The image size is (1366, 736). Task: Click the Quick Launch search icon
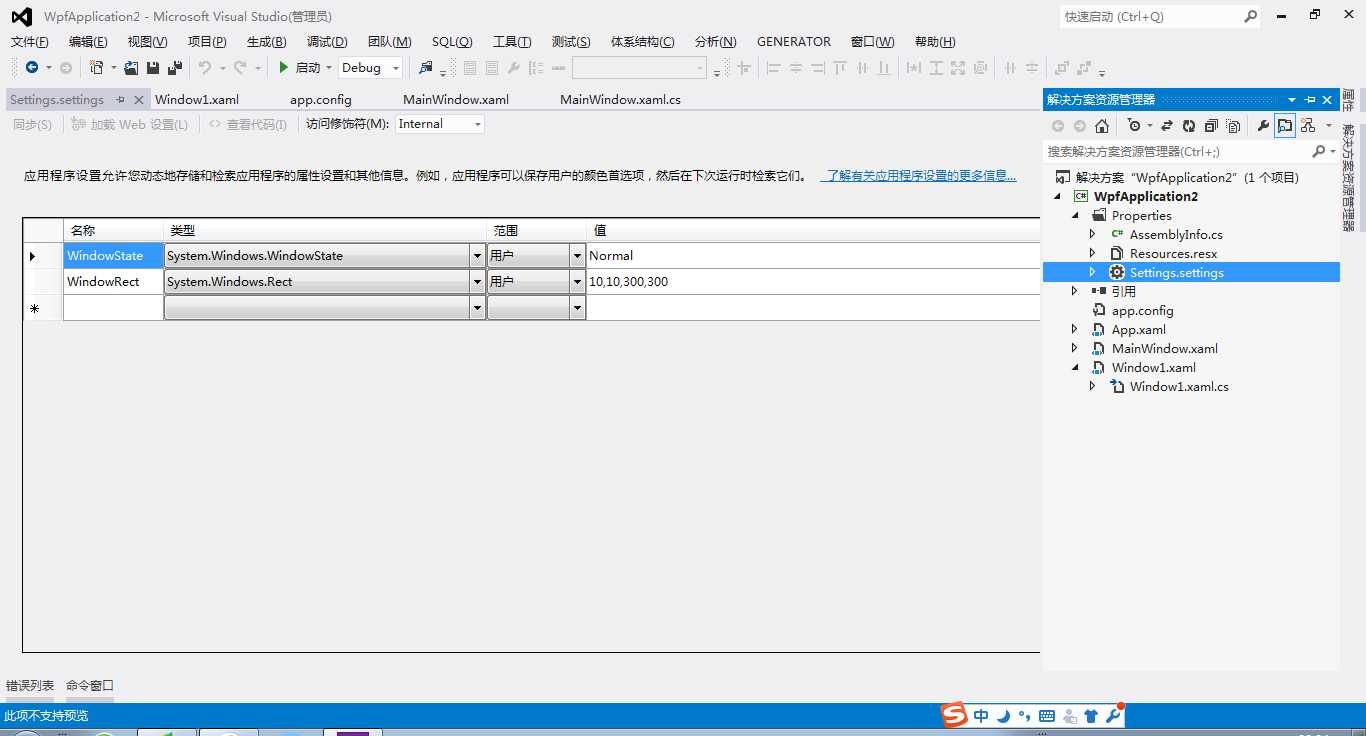point(1250,16)
